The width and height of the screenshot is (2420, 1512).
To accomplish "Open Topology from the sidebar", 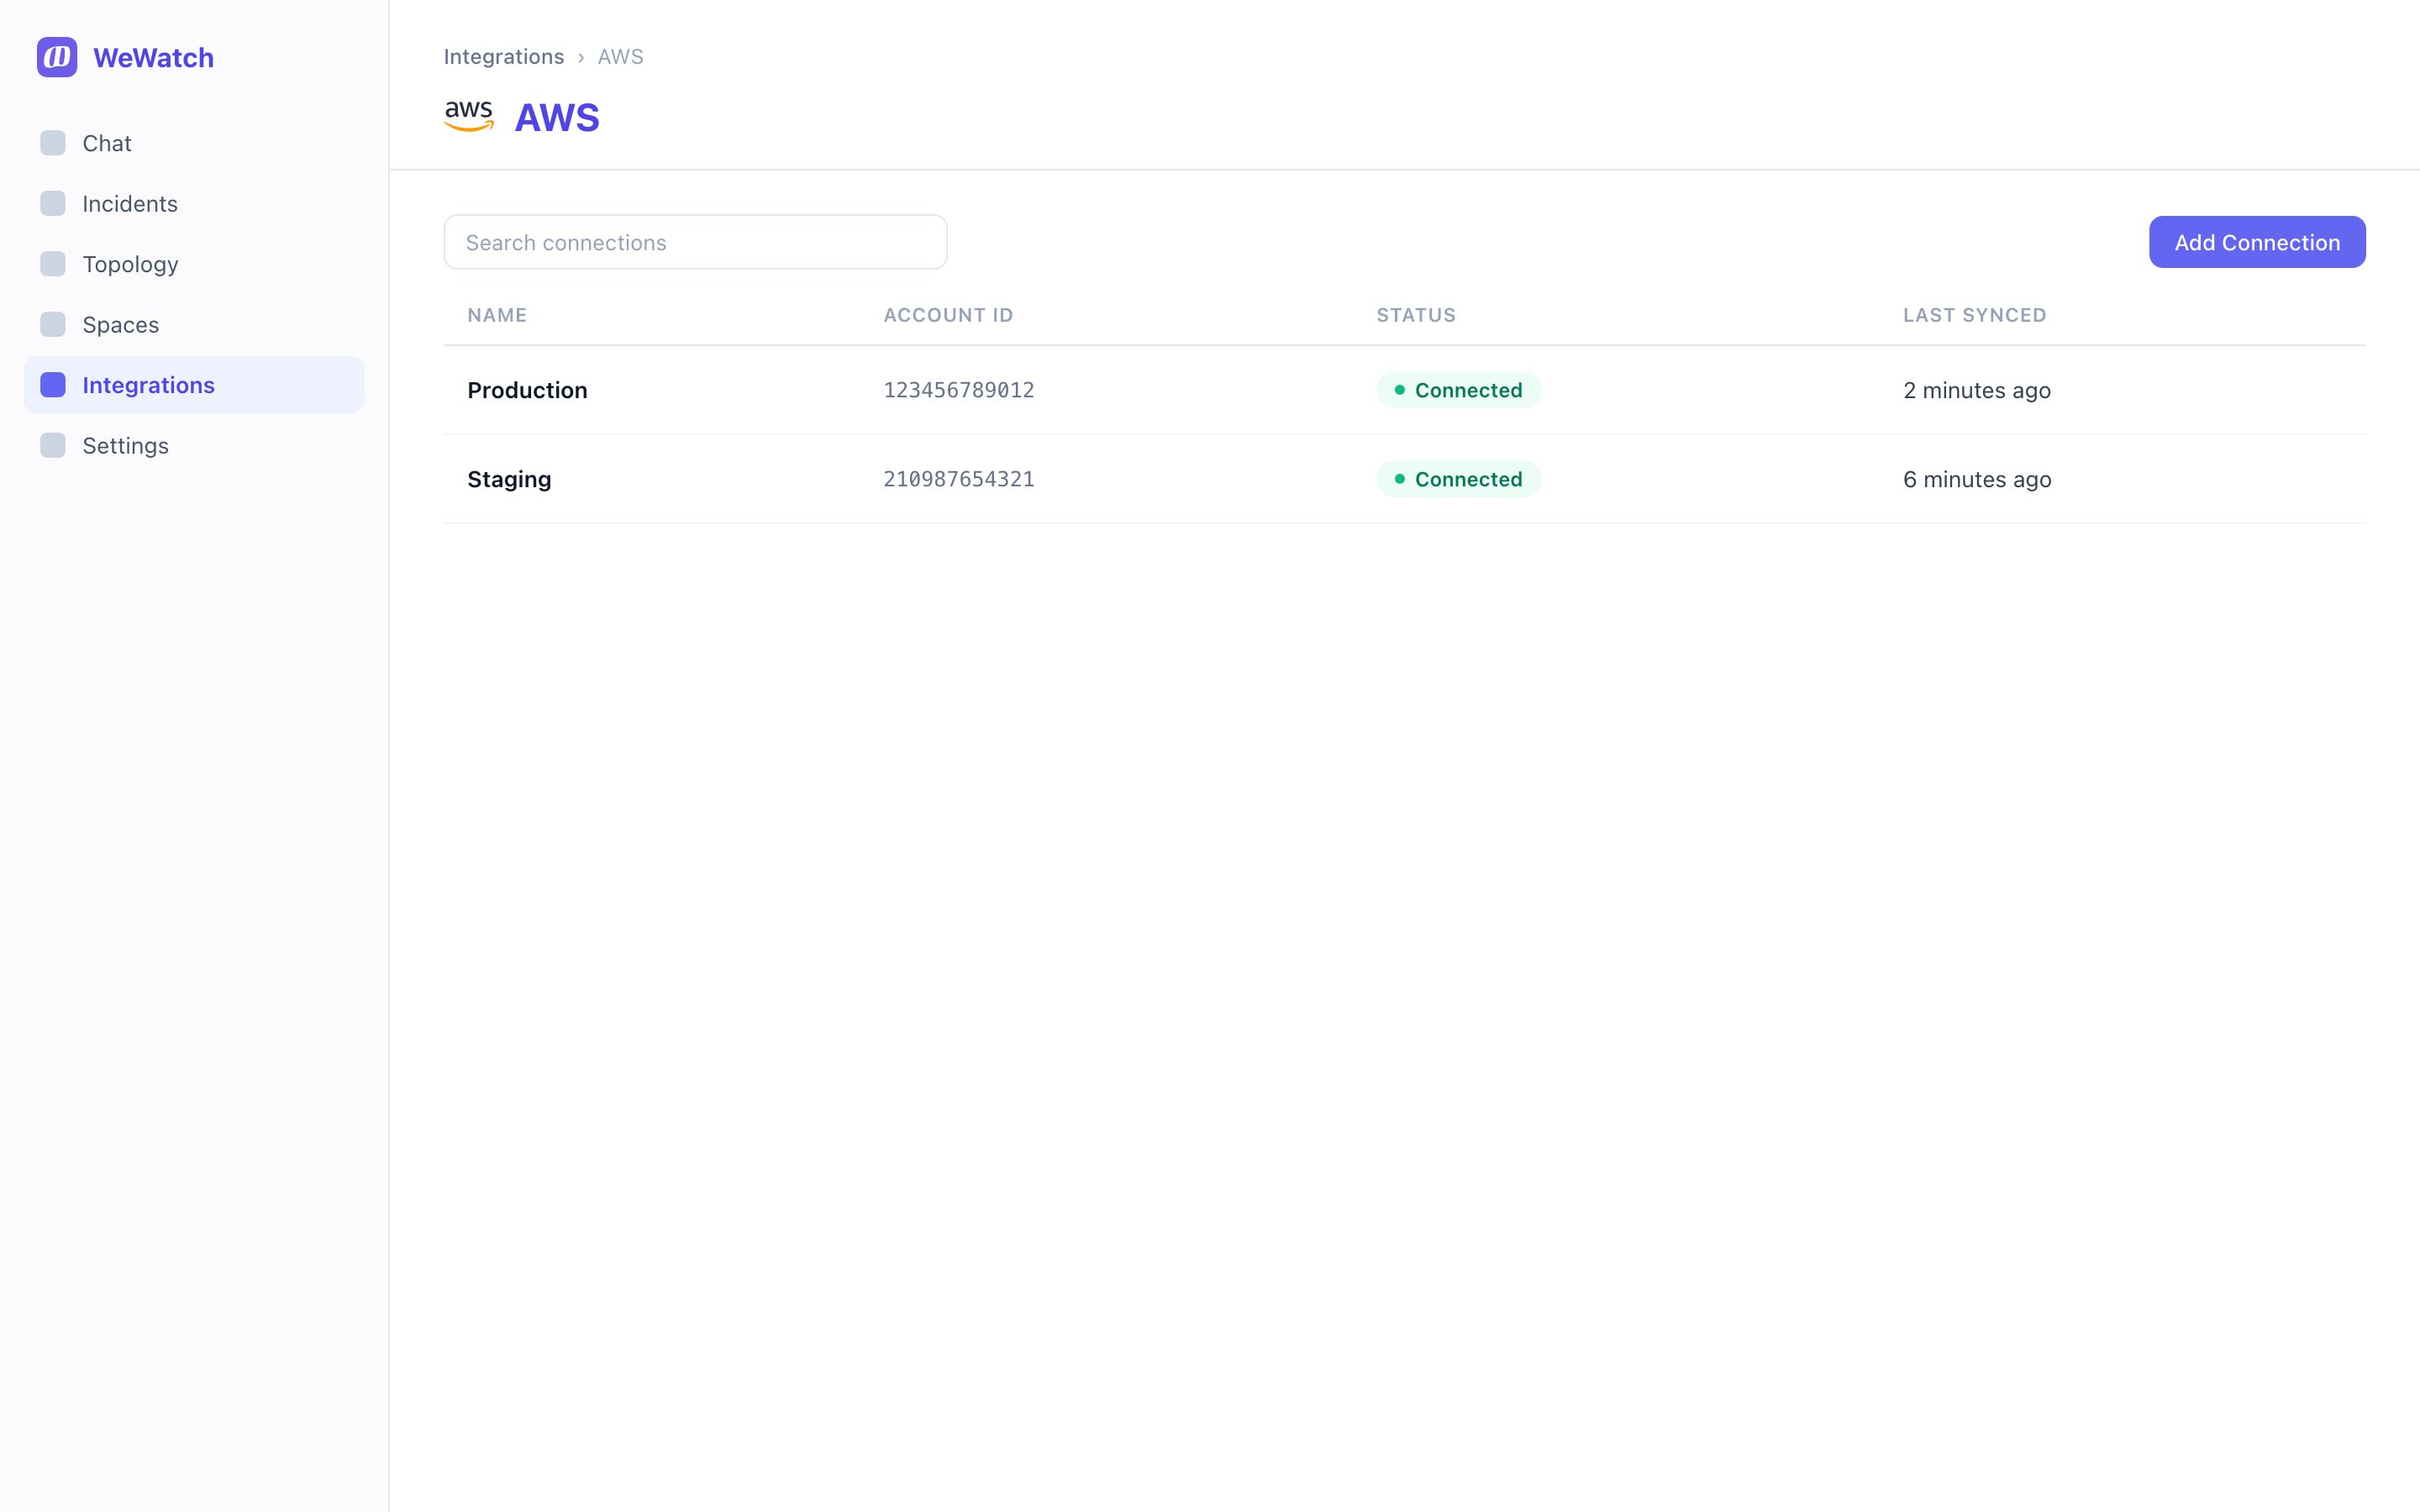I will pos(194,264).
